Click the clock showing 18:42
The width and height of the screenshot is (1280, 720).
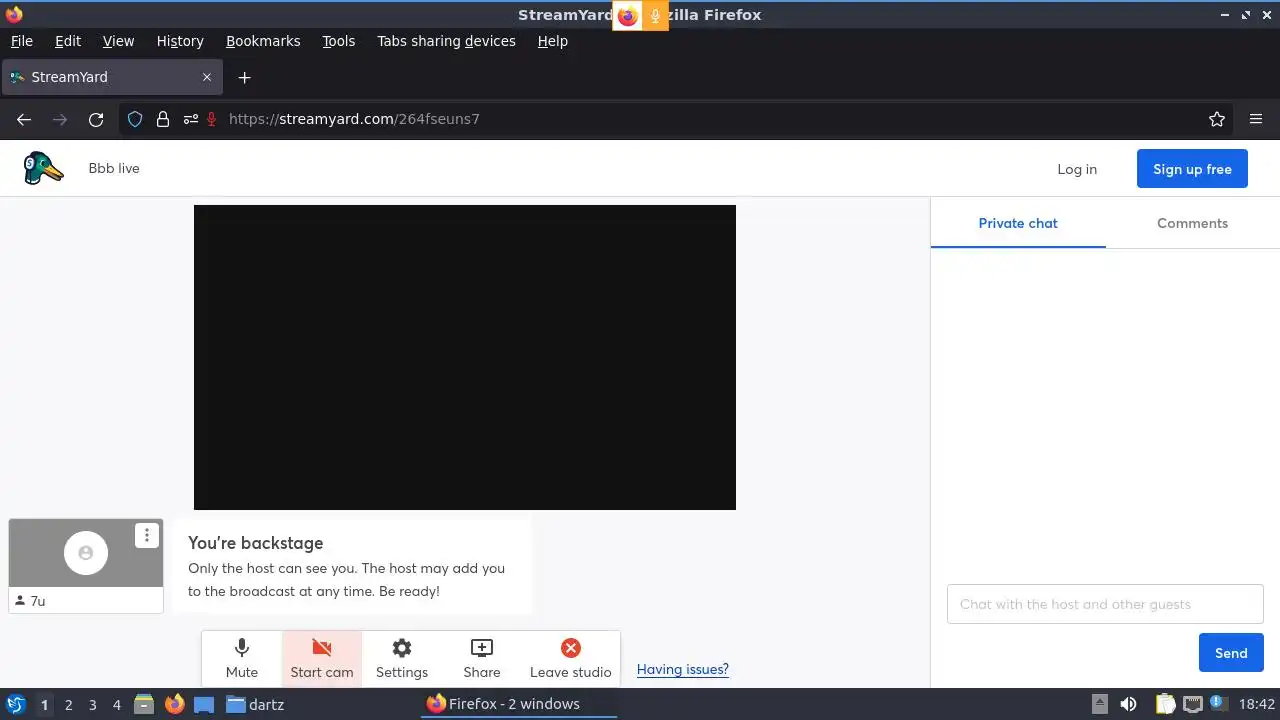[1257, 704]
